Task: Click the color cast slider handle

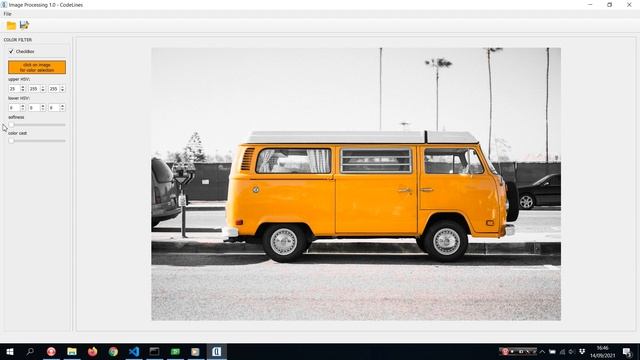Action: [11, 140]
